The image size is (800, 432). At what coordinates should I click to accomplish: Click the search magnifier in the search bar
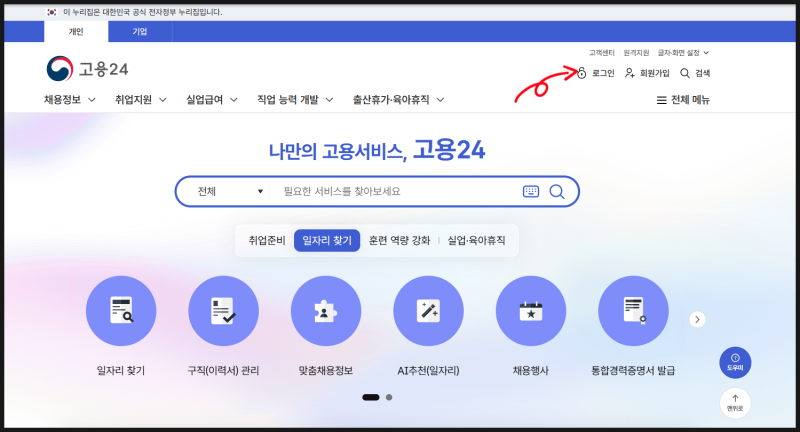click(x=557, y=191)
